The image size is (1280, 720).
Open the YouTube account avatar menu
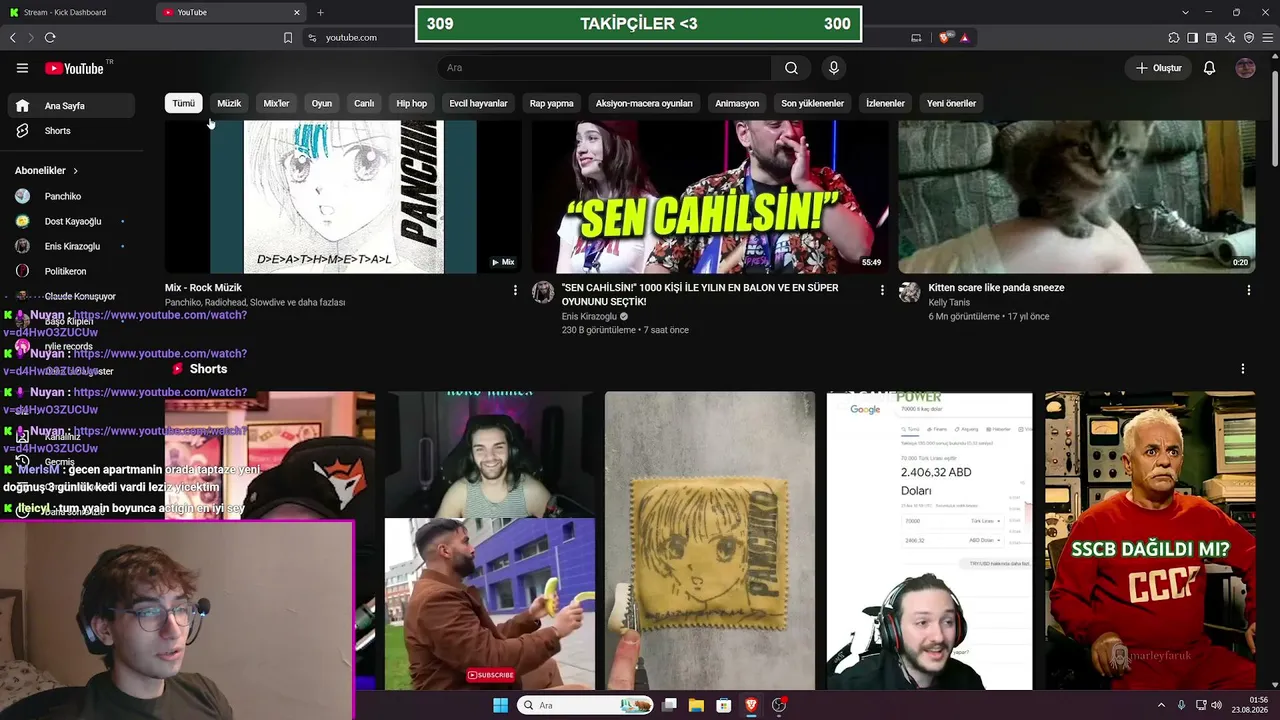(1245, 68)
